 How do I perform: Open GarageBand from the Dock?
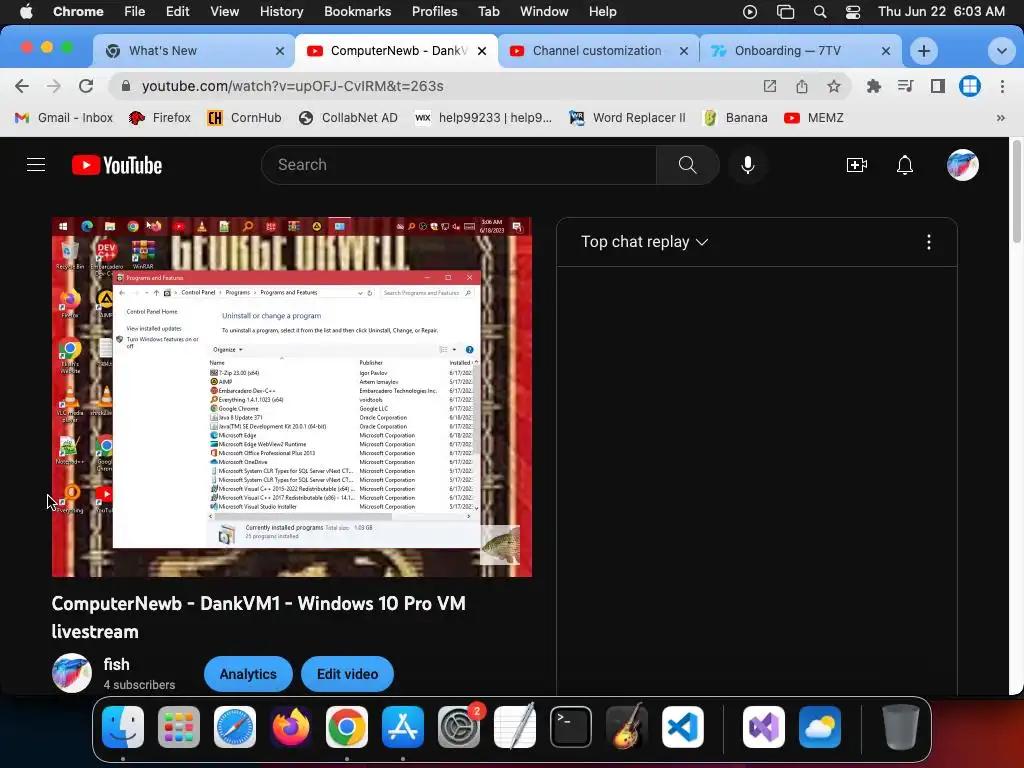coord(627,727)
